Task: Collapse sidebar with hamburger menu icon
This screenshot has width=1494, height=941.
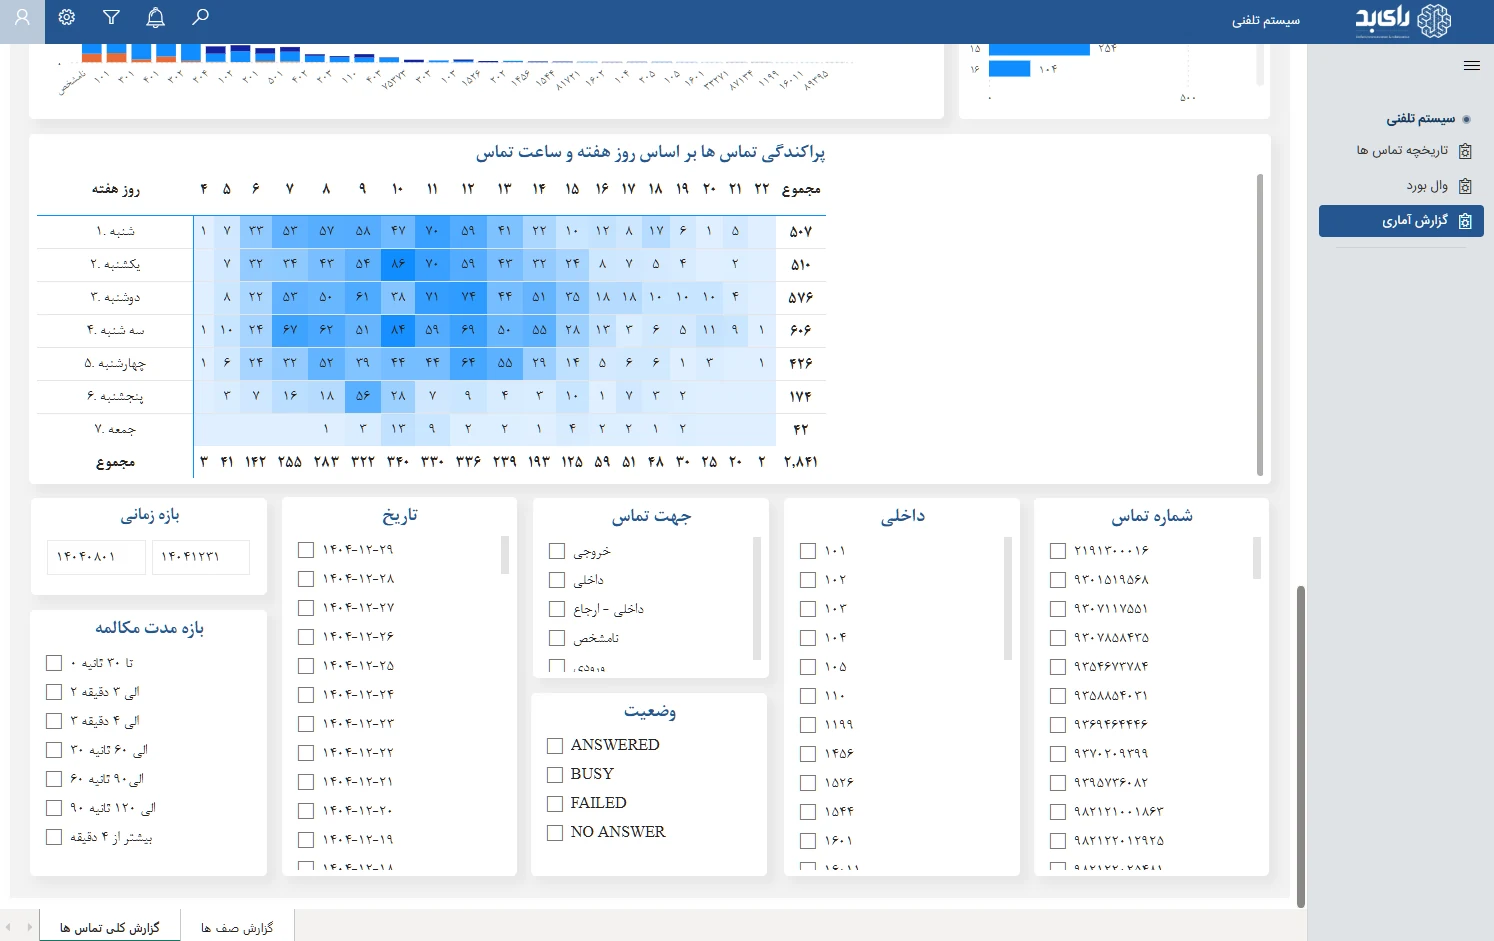Action: point(1471,66)
